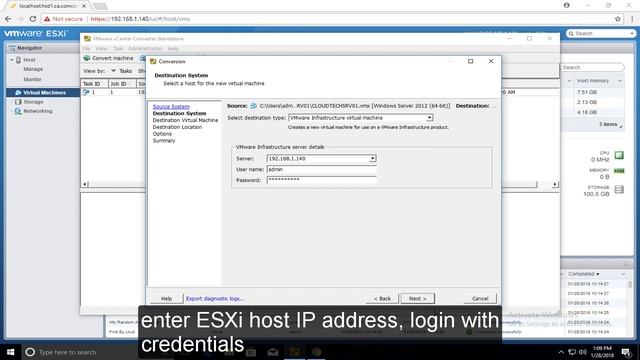Sort by Task ID column header
Screen dimensions: 640x360
(x=94, y=84)
